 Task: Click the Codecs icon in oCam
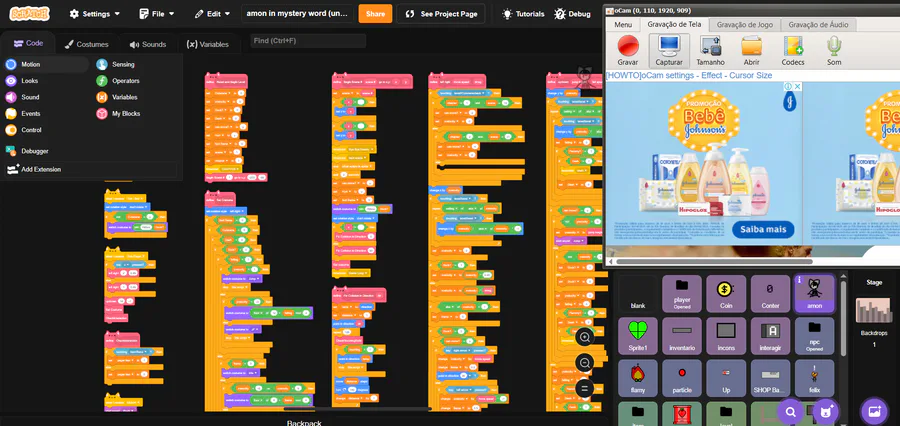(x=793, y=51)
